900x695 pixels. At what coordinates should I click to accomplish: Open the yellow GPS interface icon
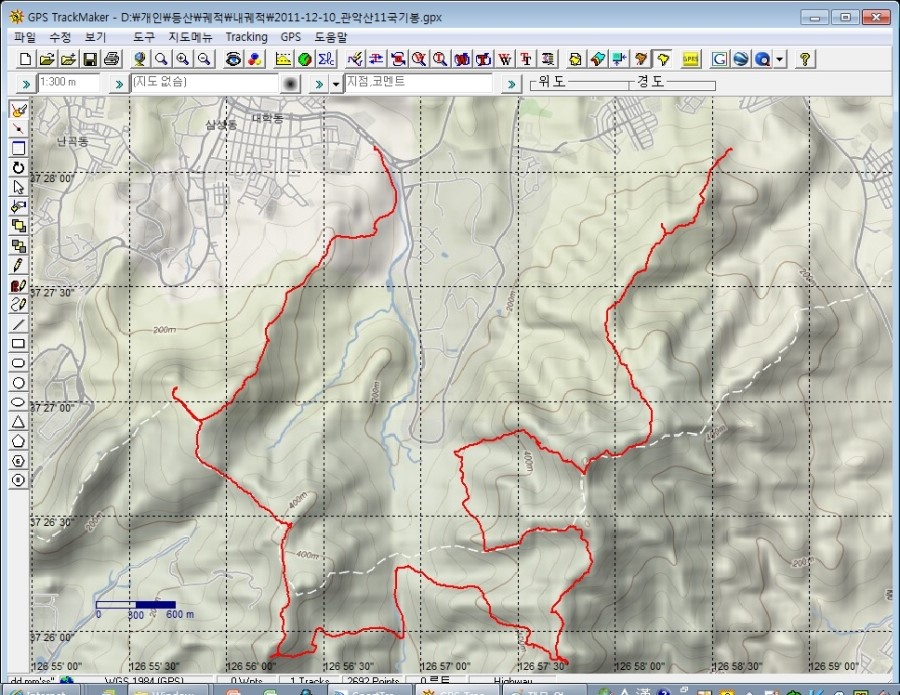[x=690, y=59]
